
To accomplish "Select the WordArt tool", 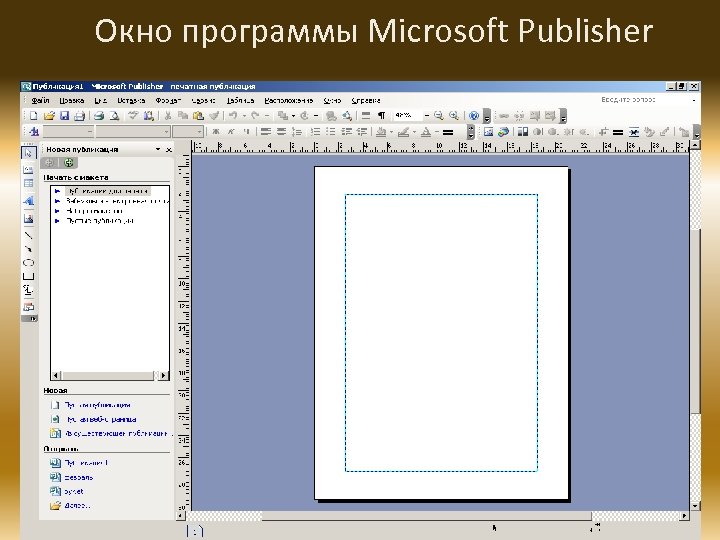I will tap(28, 201).
